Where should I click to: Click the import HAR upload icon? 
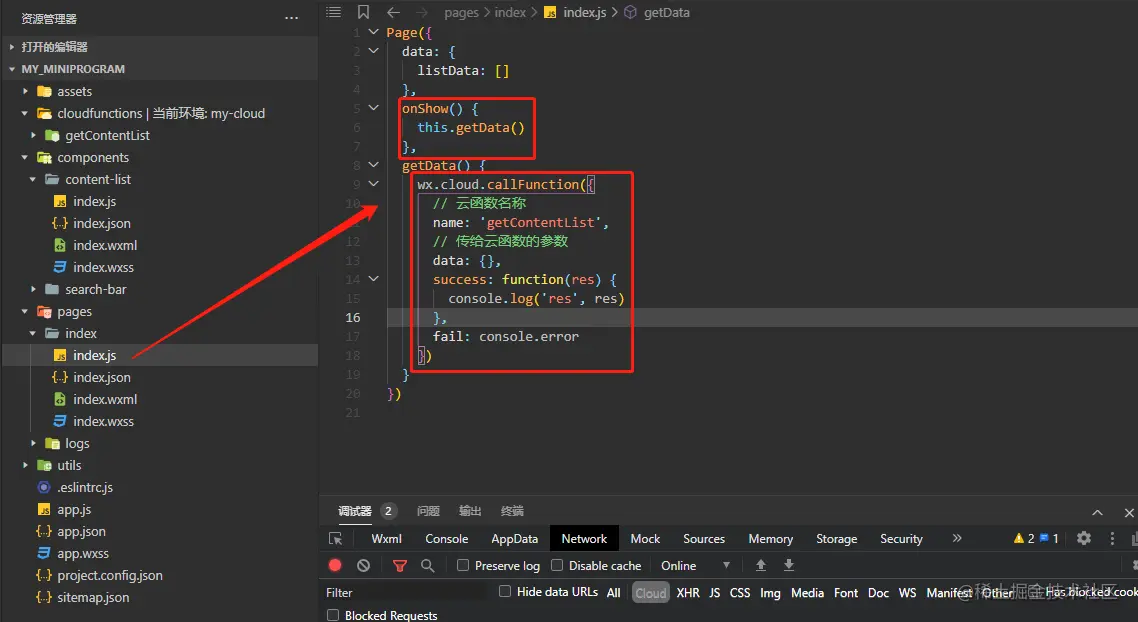point(761,565)
